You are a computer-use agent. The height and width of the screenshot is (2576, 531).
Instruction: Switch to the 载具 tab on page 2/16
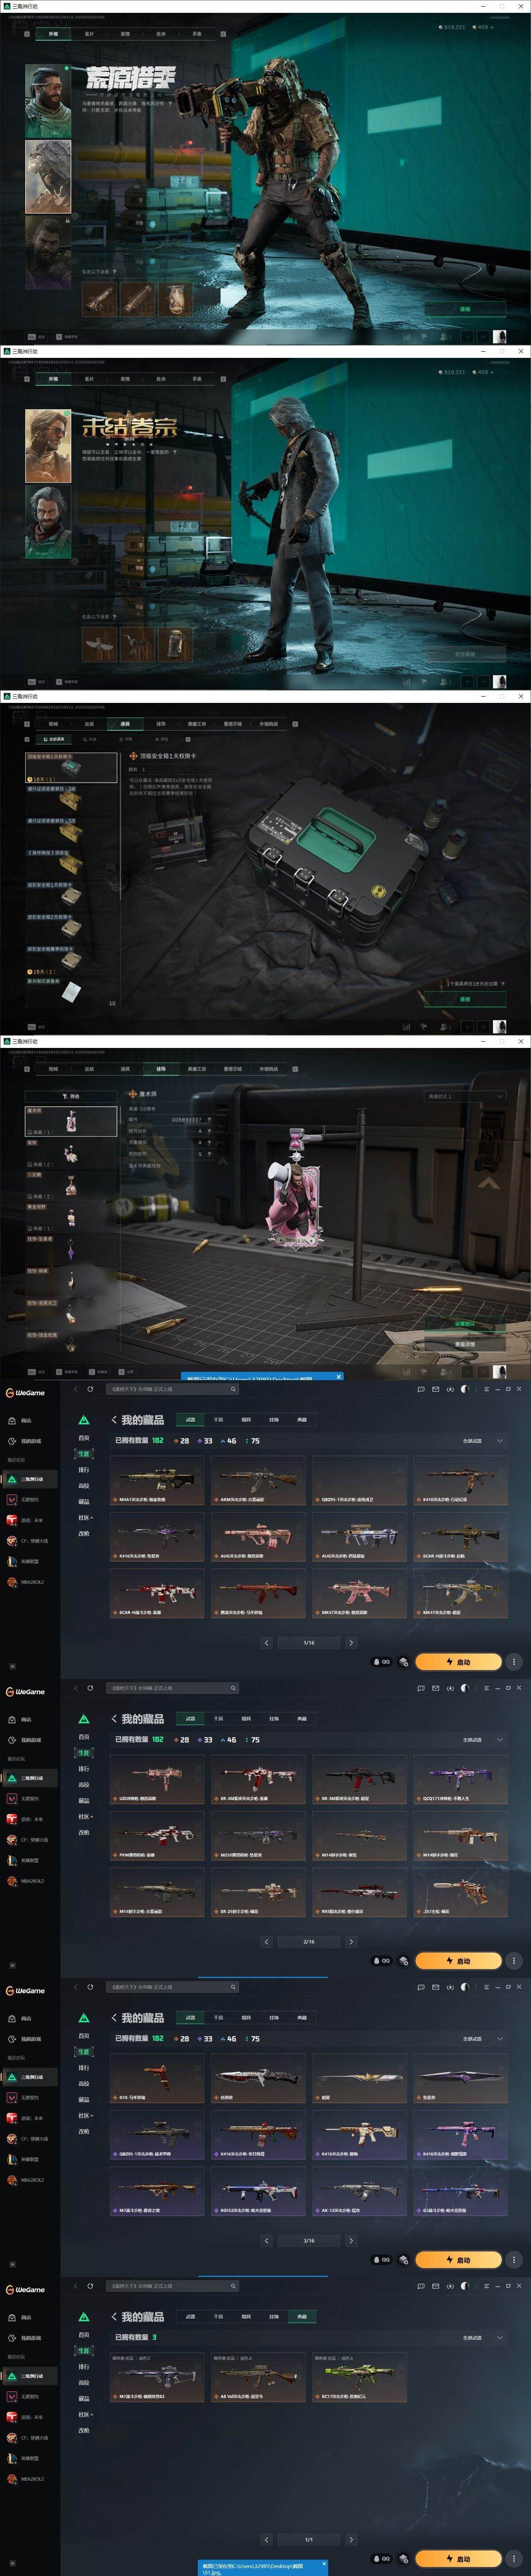pos(246,1719)
